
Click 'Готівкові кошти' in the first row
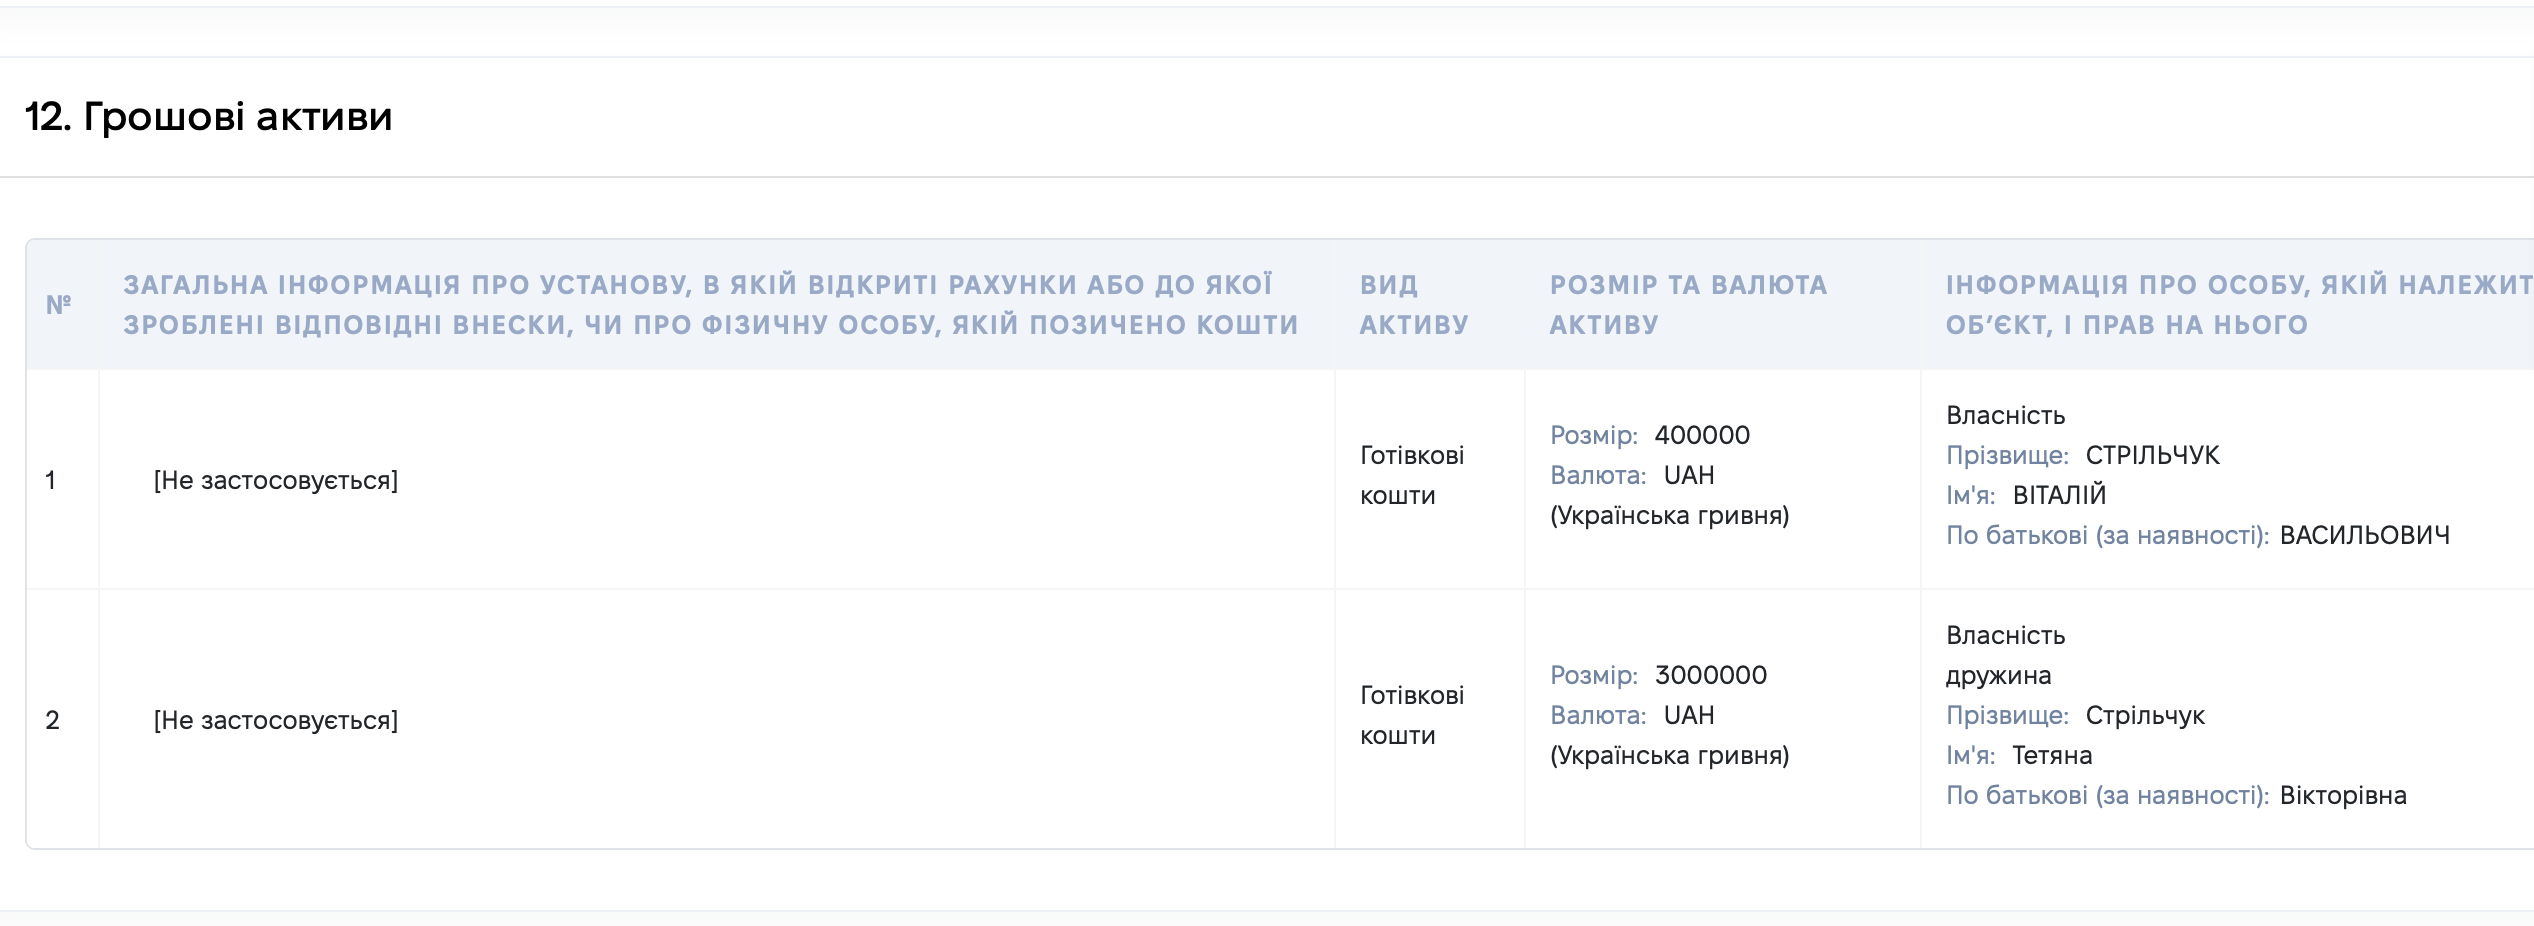coord(1412,475)
